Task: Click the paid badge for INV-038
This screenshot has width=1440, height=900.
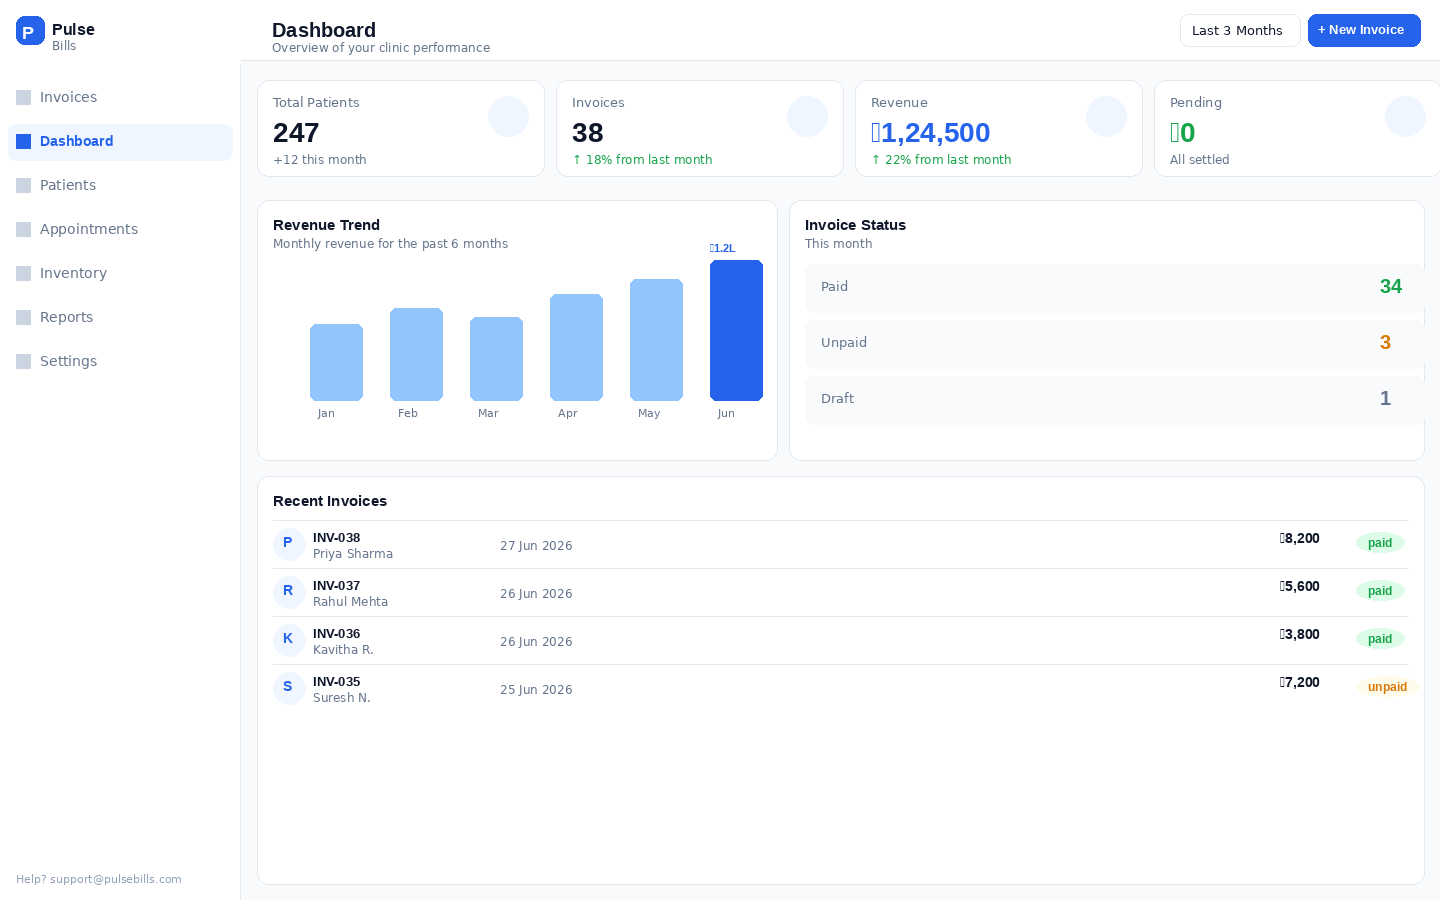Action: [x=1380, y=543]
